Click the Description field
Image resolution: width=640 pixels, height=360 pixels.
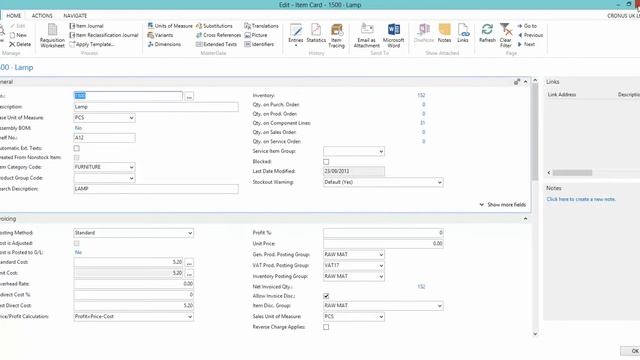coord(156,107)
